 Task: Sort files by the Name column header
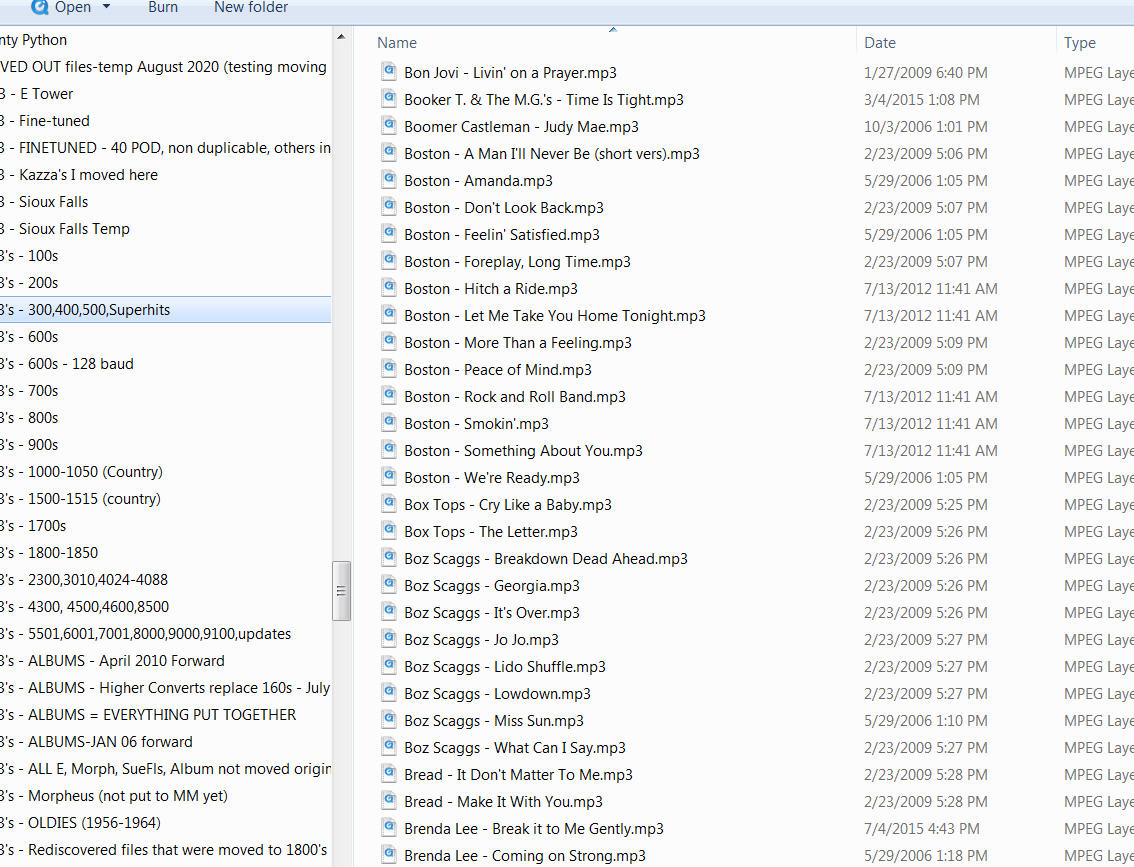[397, 43]
